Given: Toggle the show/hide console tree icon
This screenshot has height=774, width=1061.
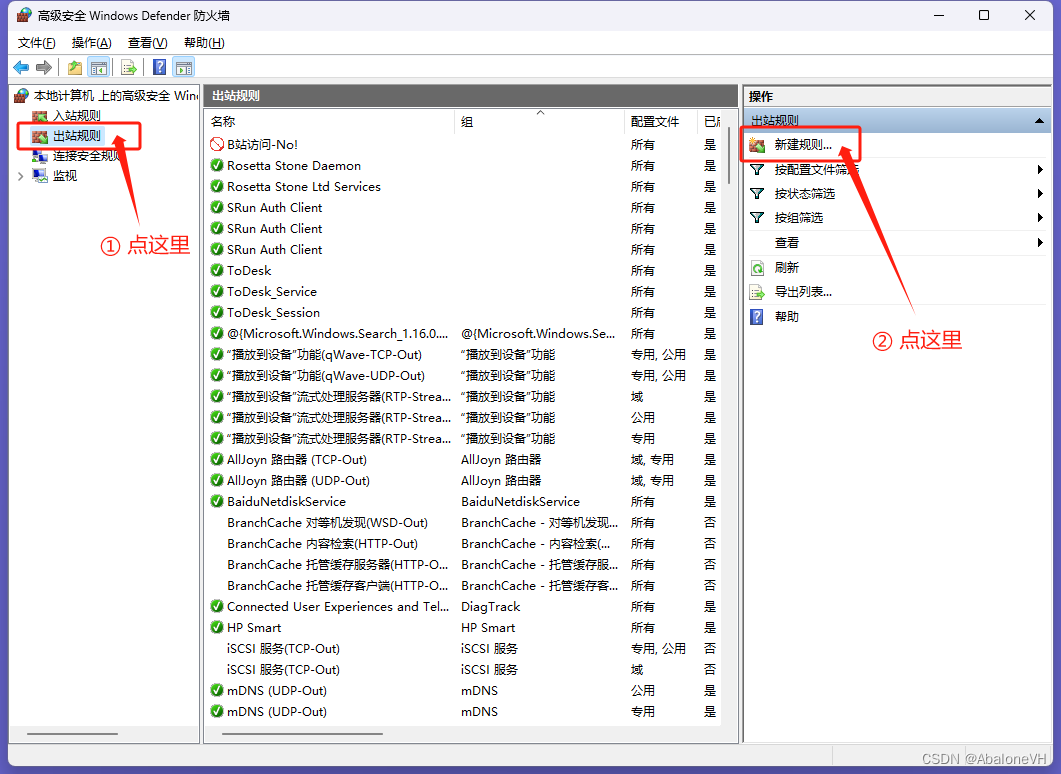Looking at the screenshot, I should [x=99, y=67].
